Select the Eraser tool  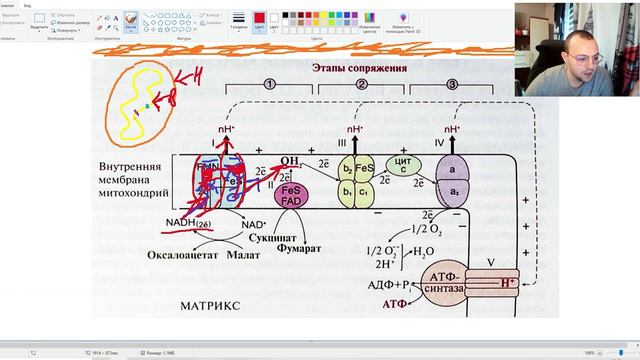click(x=99, y=28)
